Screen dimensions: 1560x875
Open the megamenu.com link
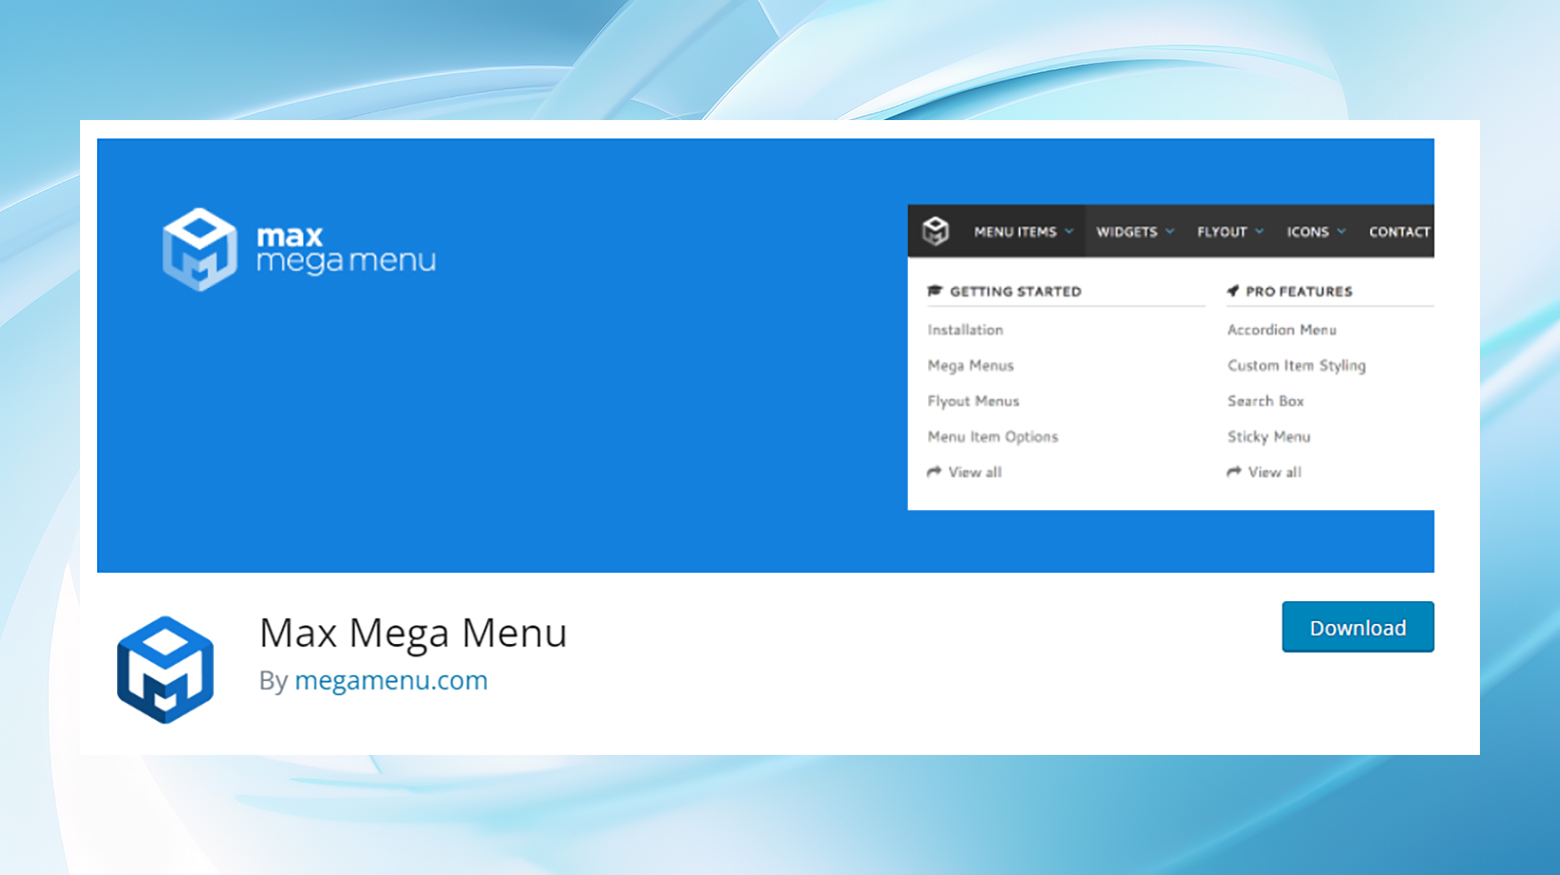pyautogui.click(x=391, y=680)
